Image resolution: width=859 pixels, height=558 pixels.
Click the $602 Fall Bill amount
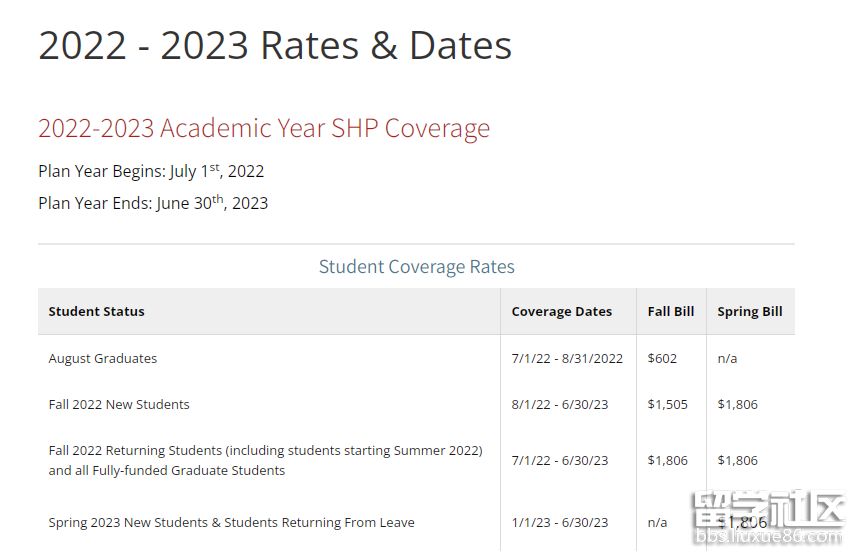[662, 359]
